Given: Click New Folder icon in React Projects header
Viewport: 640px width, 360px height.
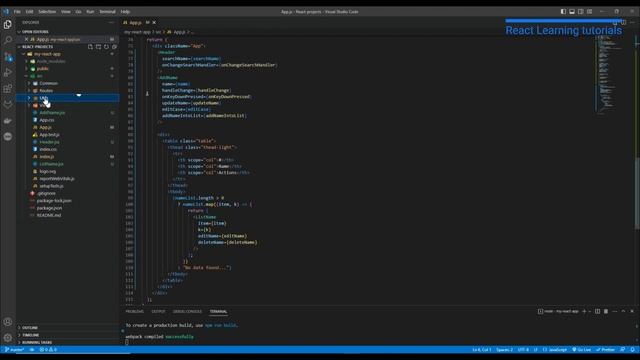Looking at the screenshot, I should coord(98,47).
